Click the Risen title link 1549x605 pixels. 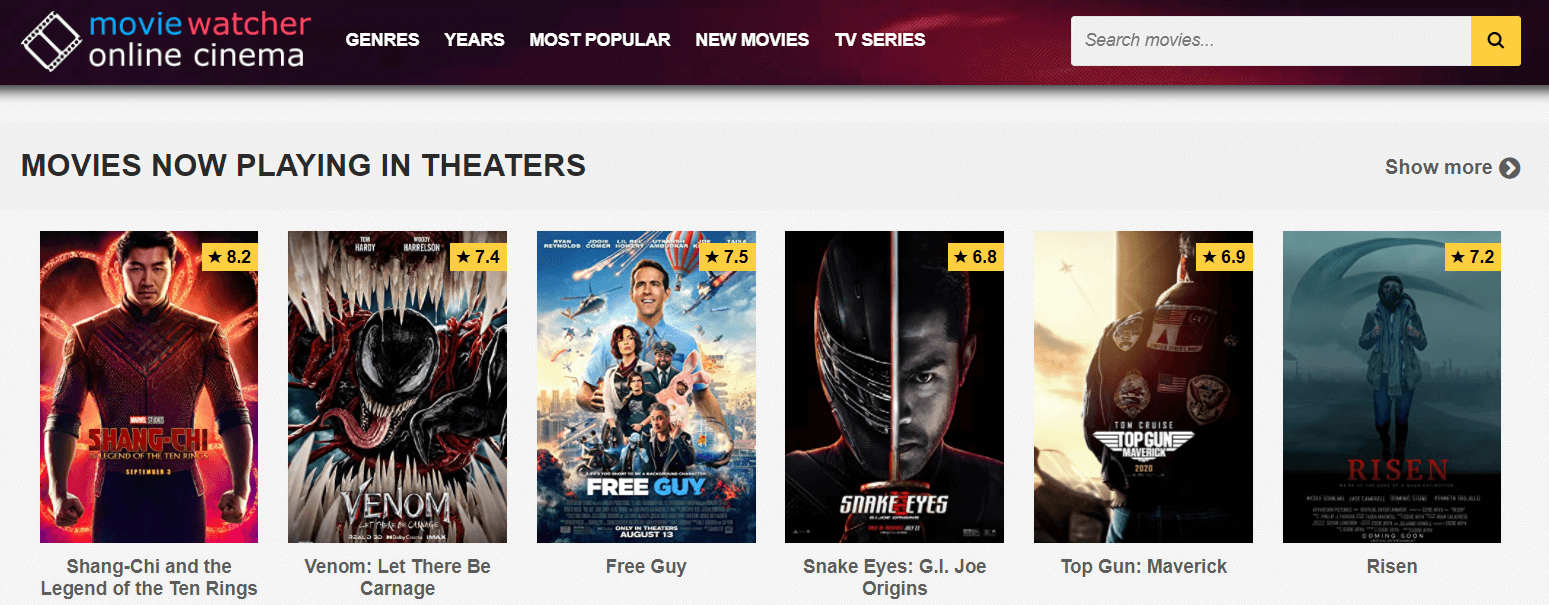click(1392, 567)
